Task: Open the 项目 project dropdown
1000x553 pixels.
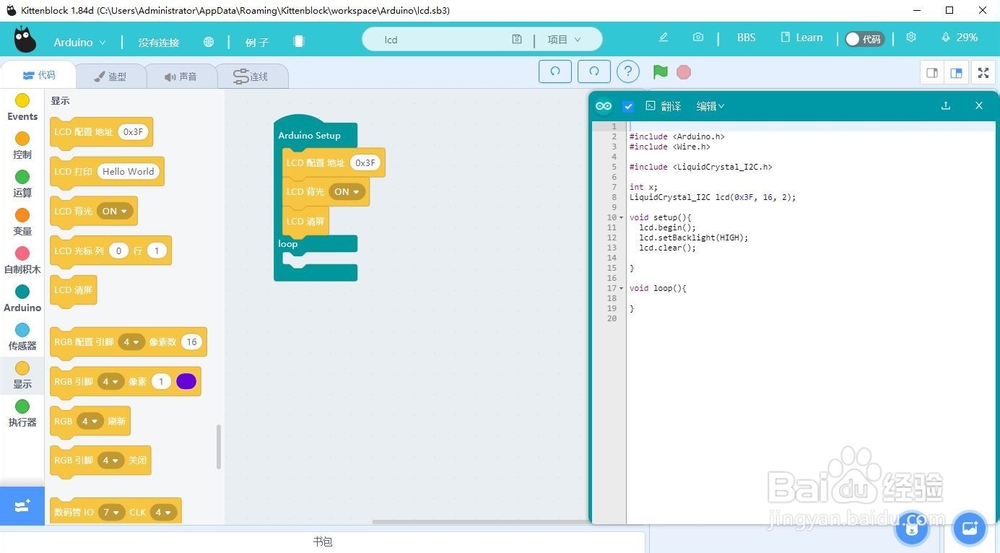Action: [564, 40]
